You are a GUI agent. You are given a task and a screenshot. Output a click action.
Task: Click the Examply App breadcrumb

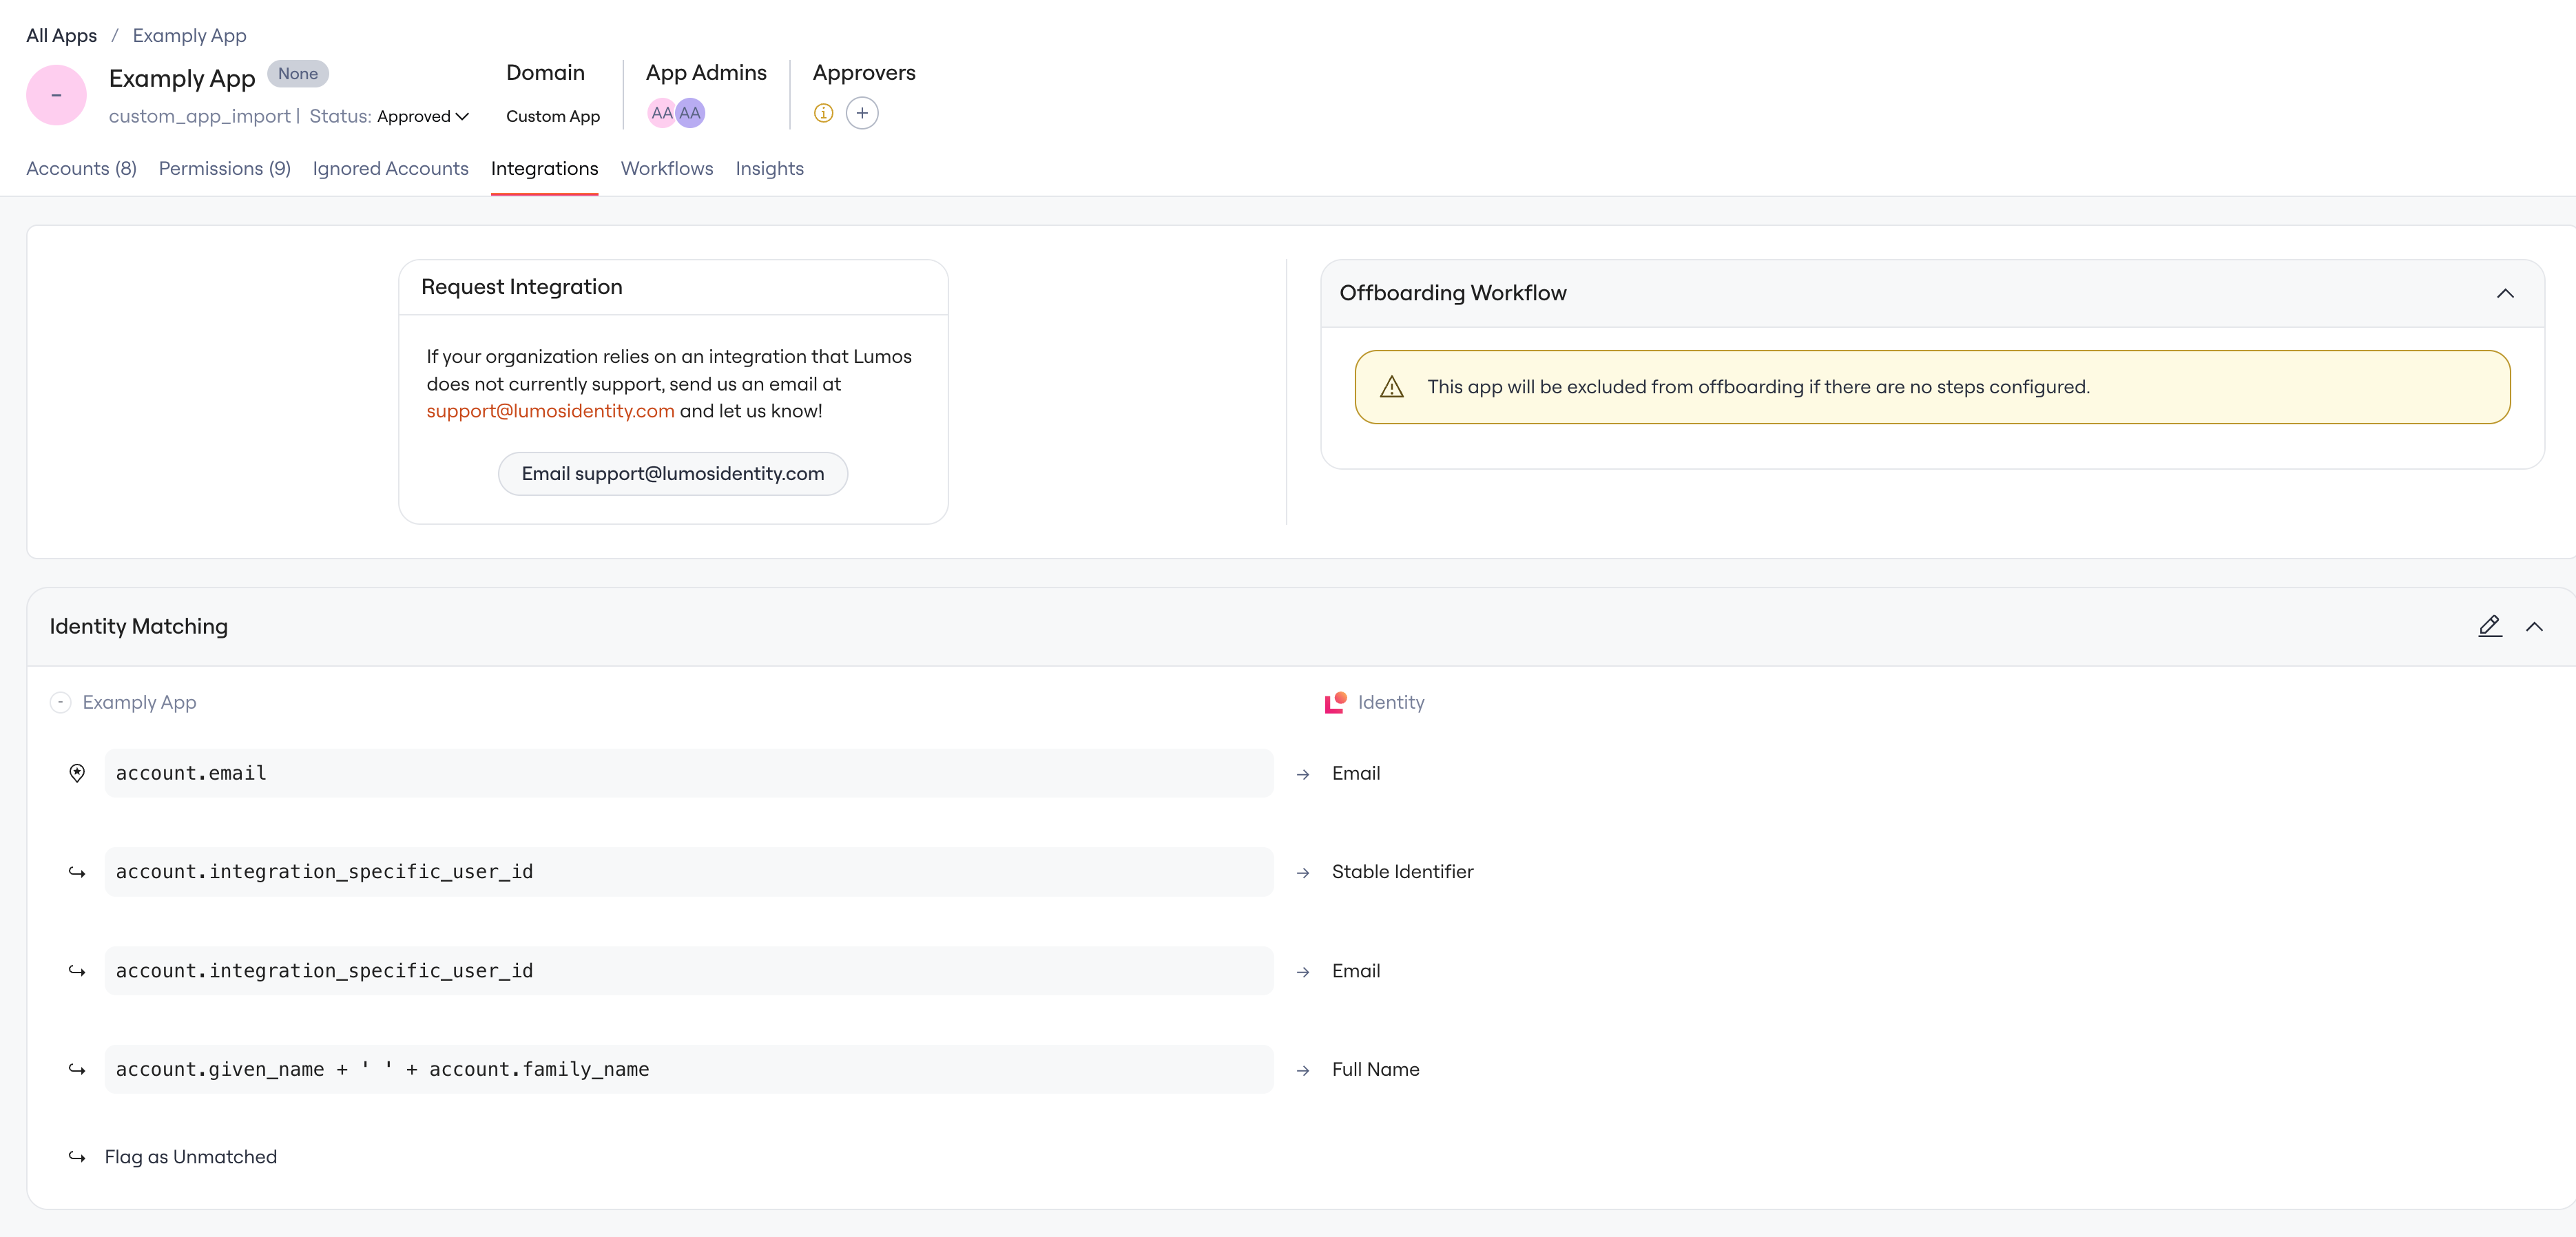(189, 35)
